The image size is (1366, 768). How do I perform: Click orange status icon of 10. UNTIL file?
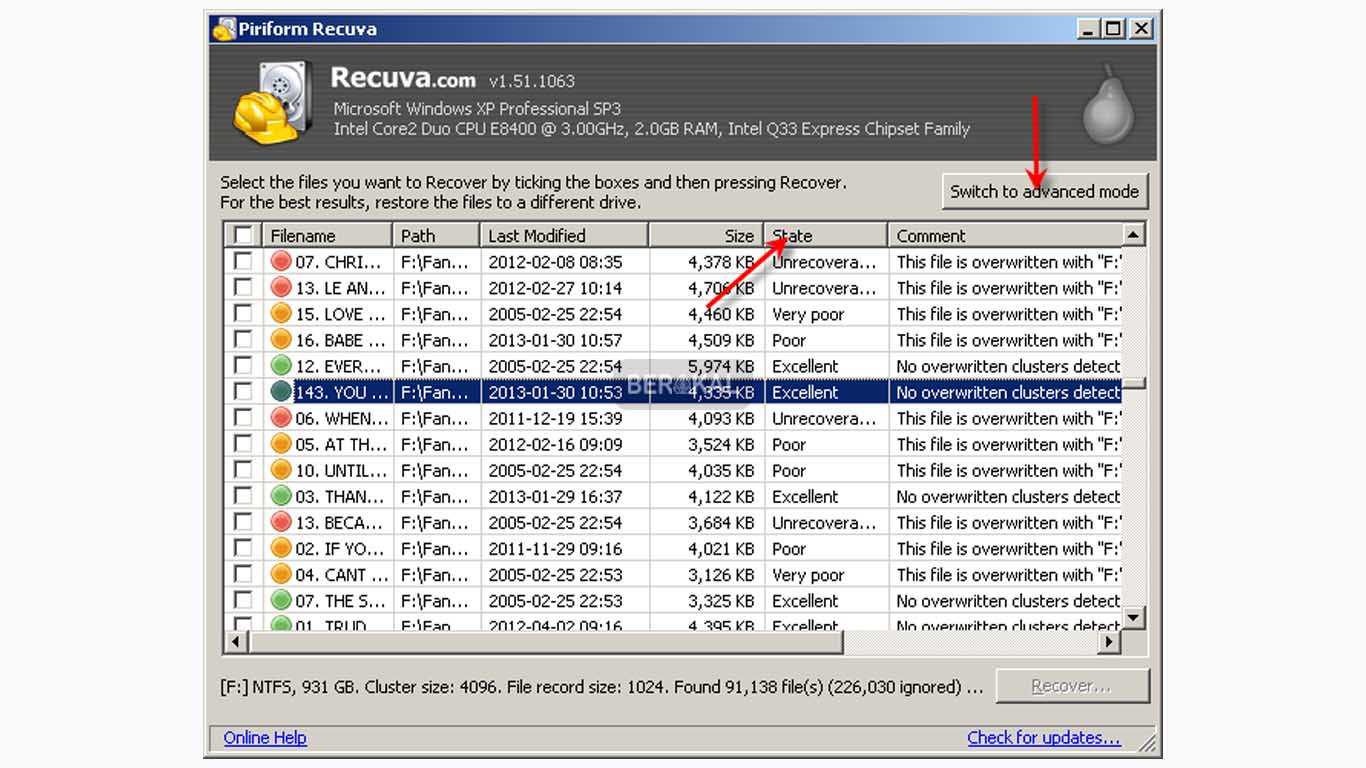281,470
